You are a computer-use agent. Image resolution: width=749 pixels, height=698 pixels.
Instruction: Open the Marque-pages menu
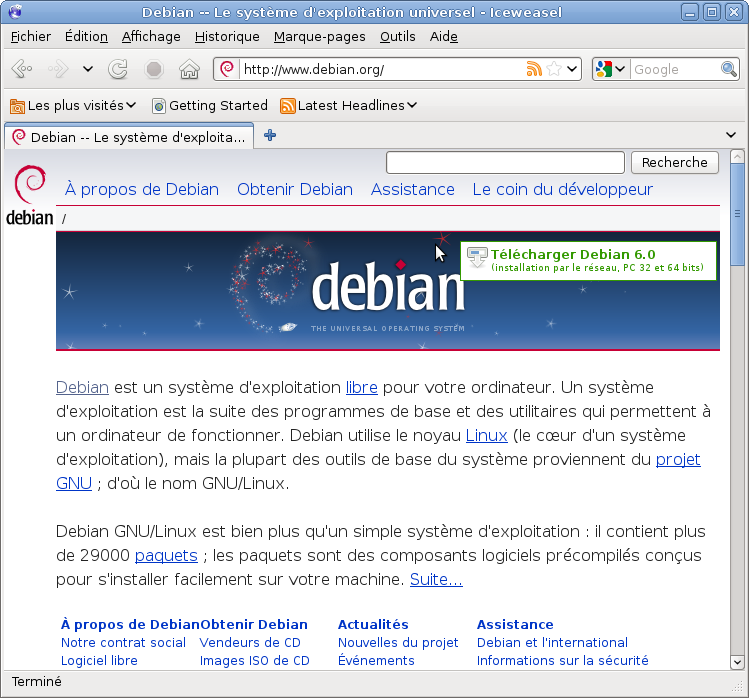pos(320,36)
